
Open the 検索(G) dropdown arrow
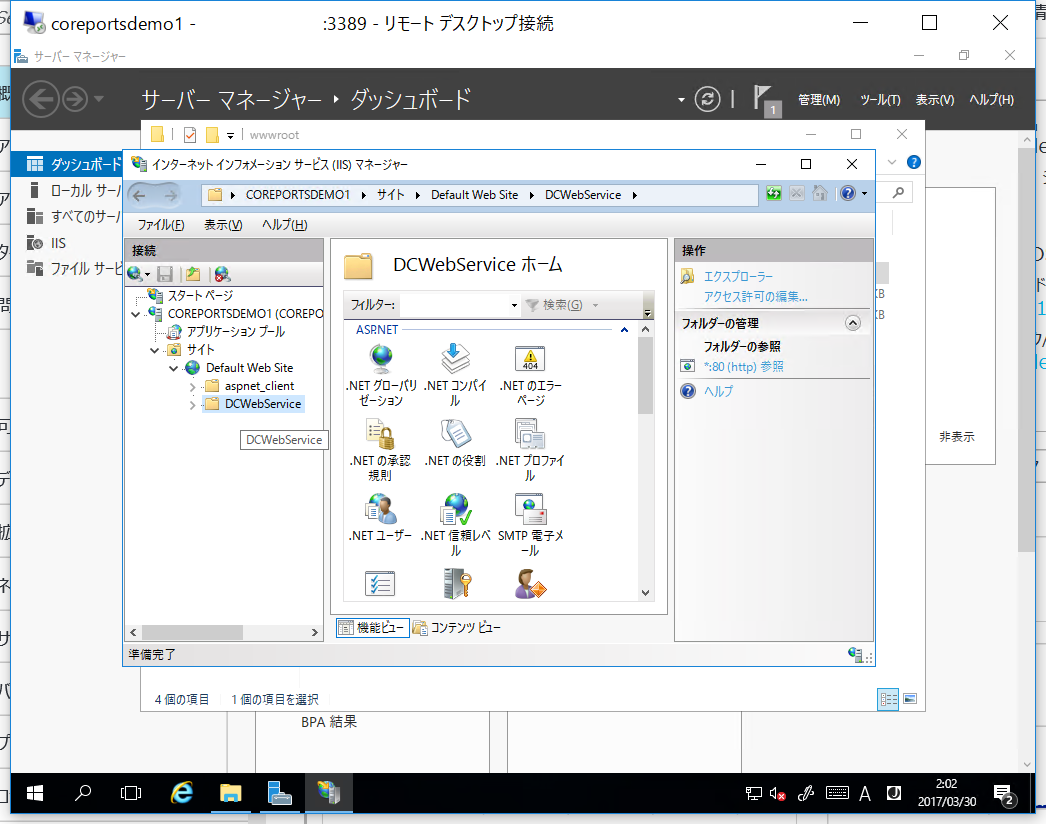click(x=595, y=306)
